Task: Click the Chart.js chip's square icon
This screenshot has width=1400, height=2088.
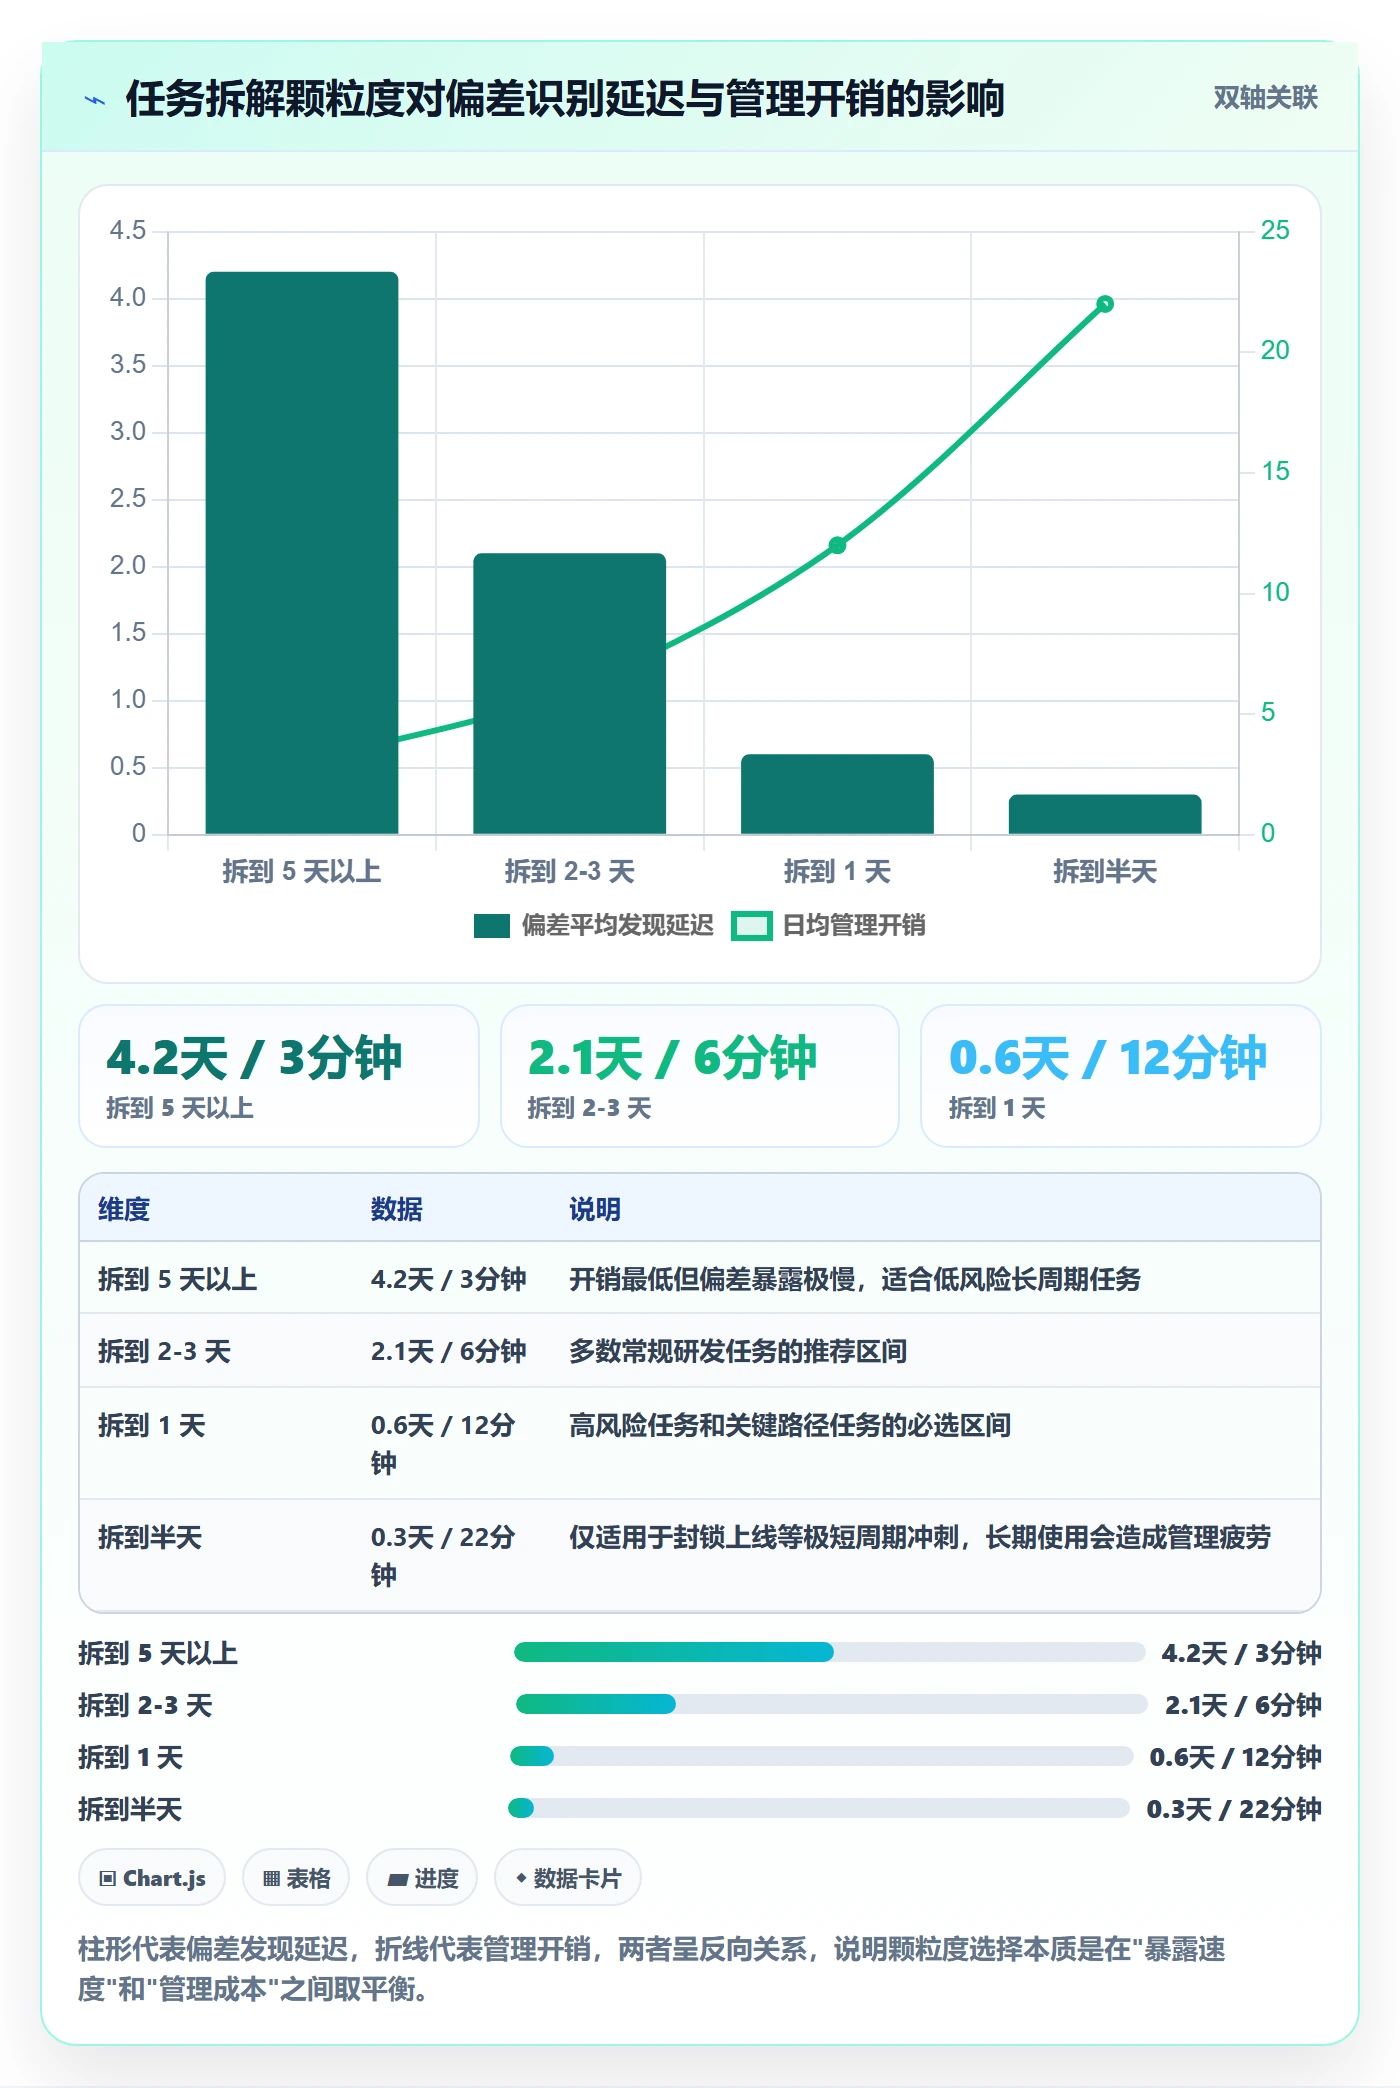Action: [x=108, y=1879]
